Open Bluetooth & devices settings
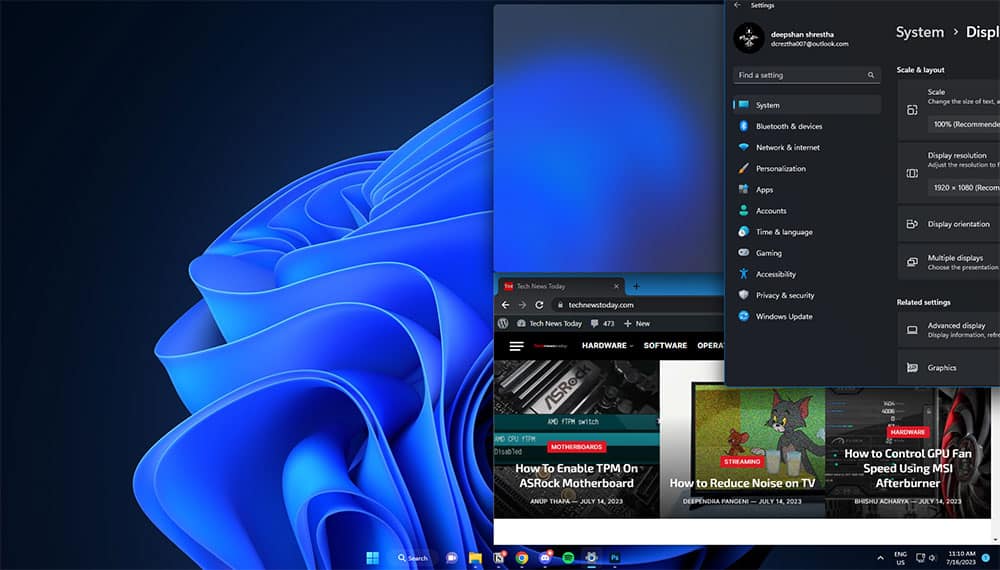The image size is (1000, 570). 807,126
